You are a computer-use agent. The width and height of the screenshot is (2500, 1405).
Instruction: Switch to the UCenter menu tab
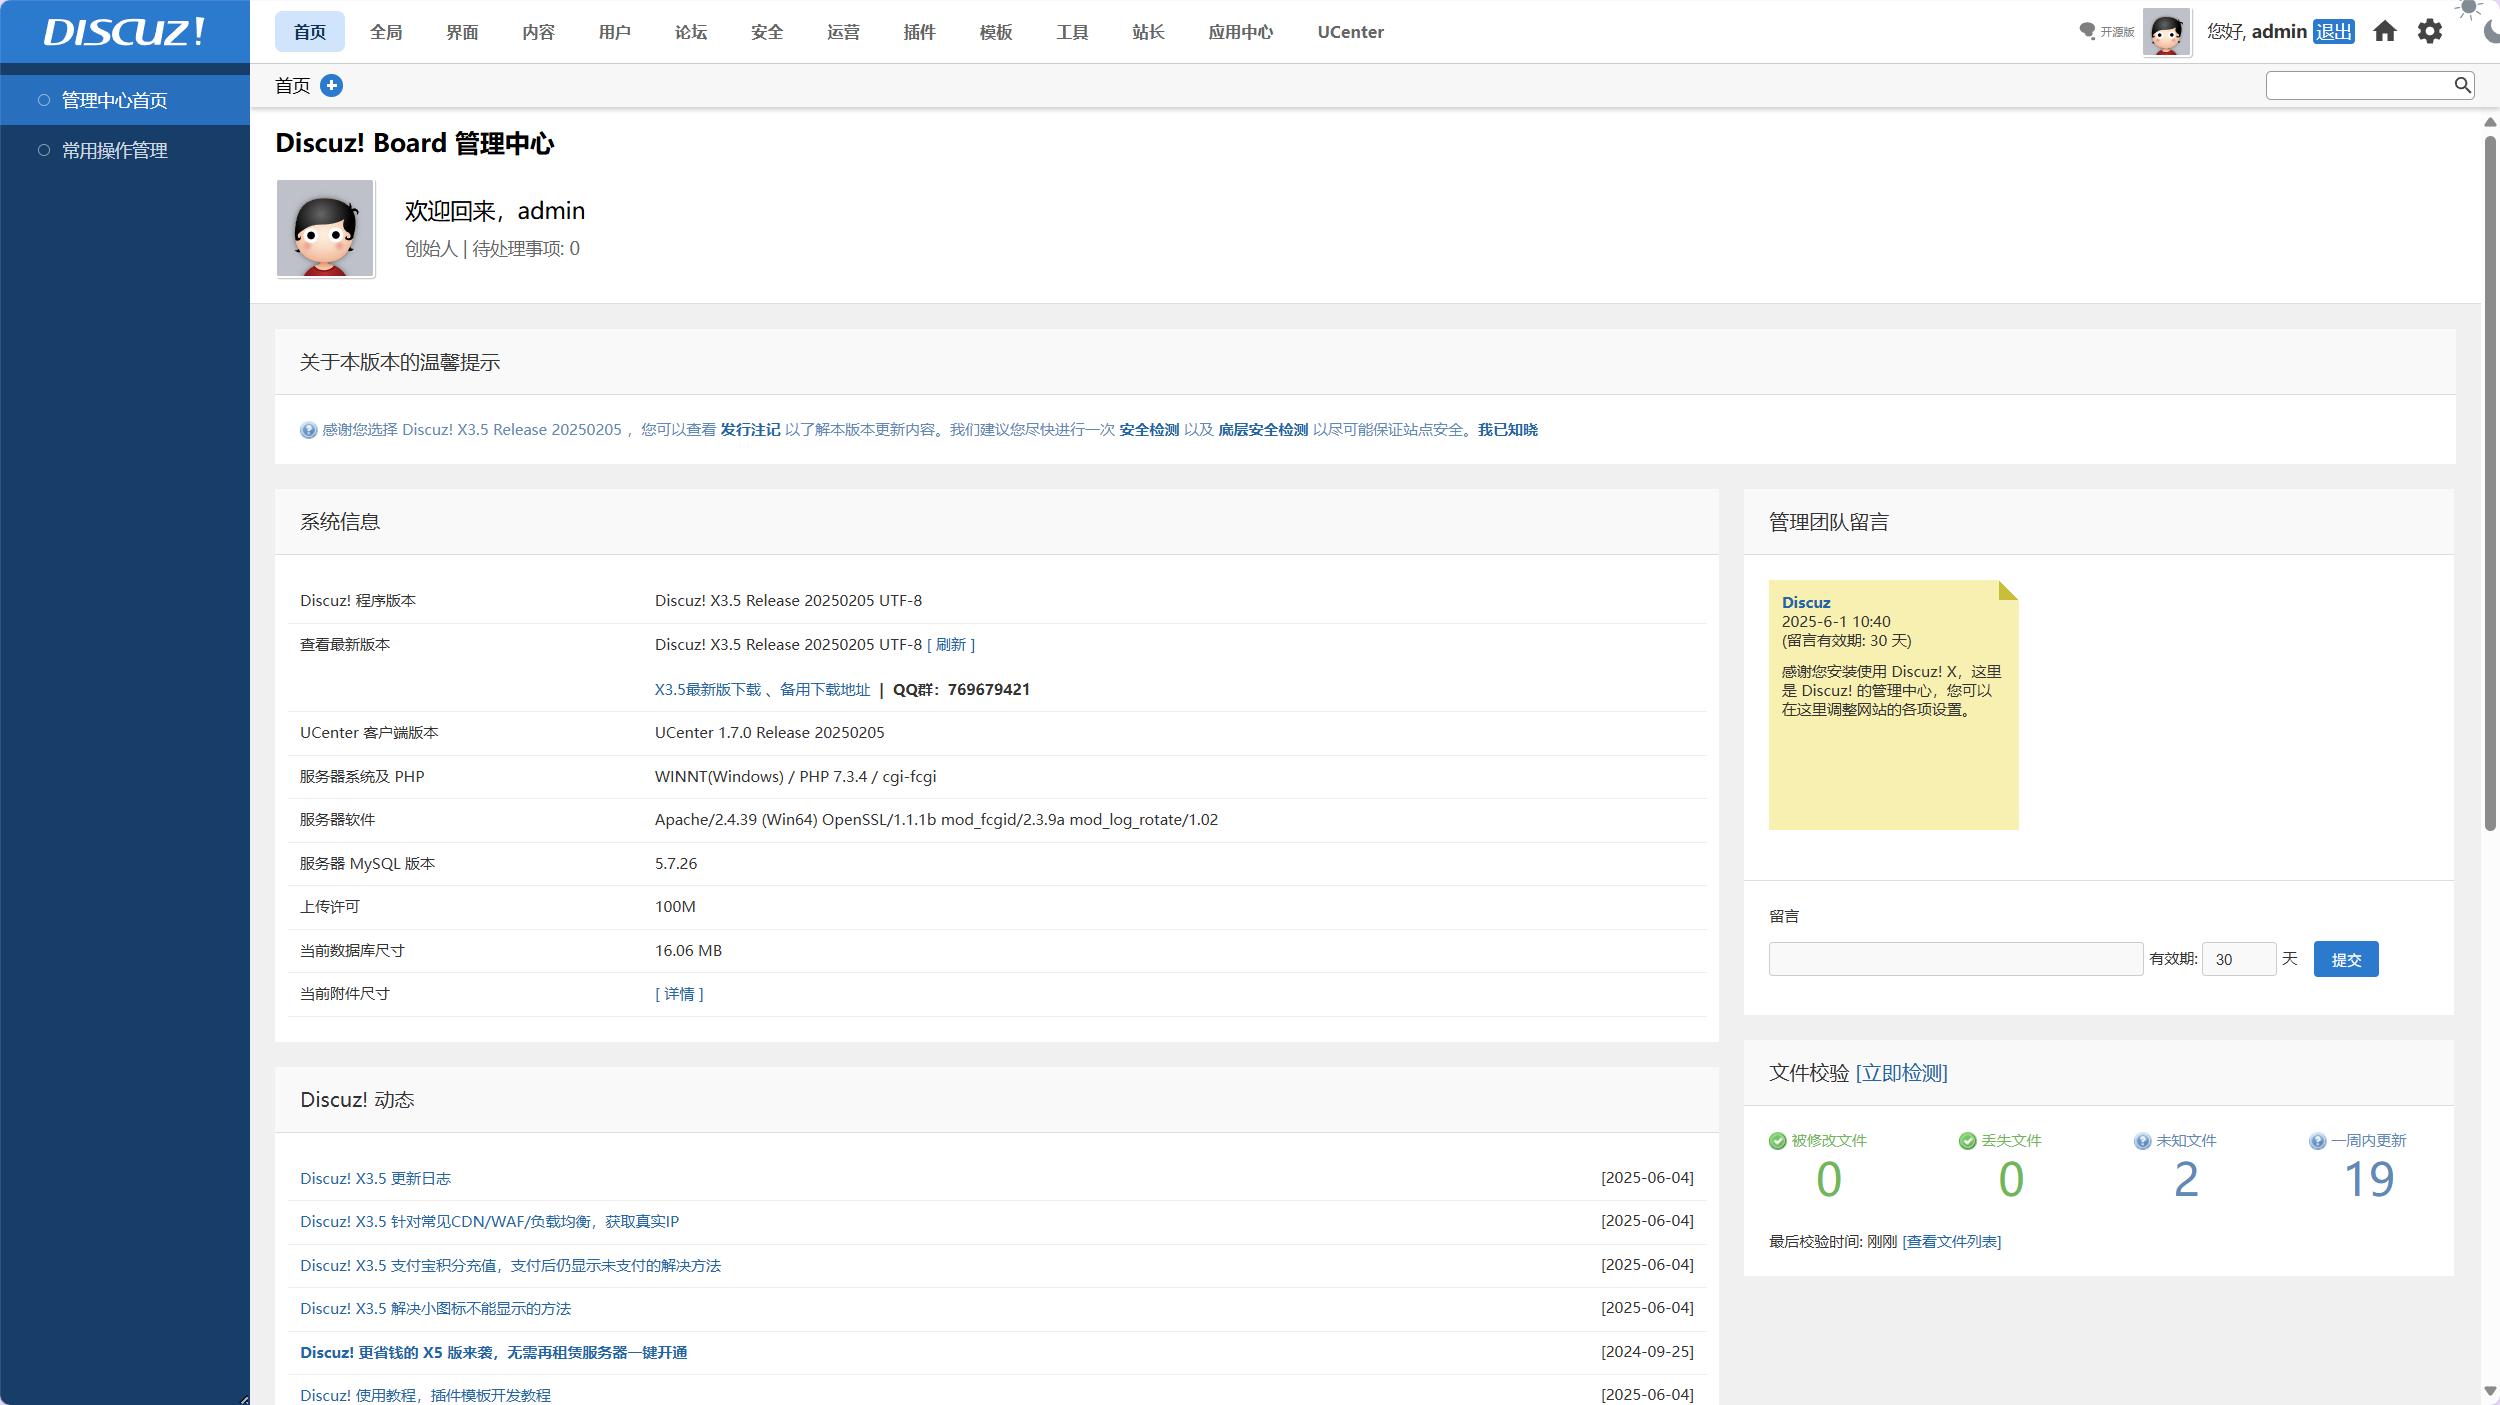pyautogui.click(x=1350, y=32)
